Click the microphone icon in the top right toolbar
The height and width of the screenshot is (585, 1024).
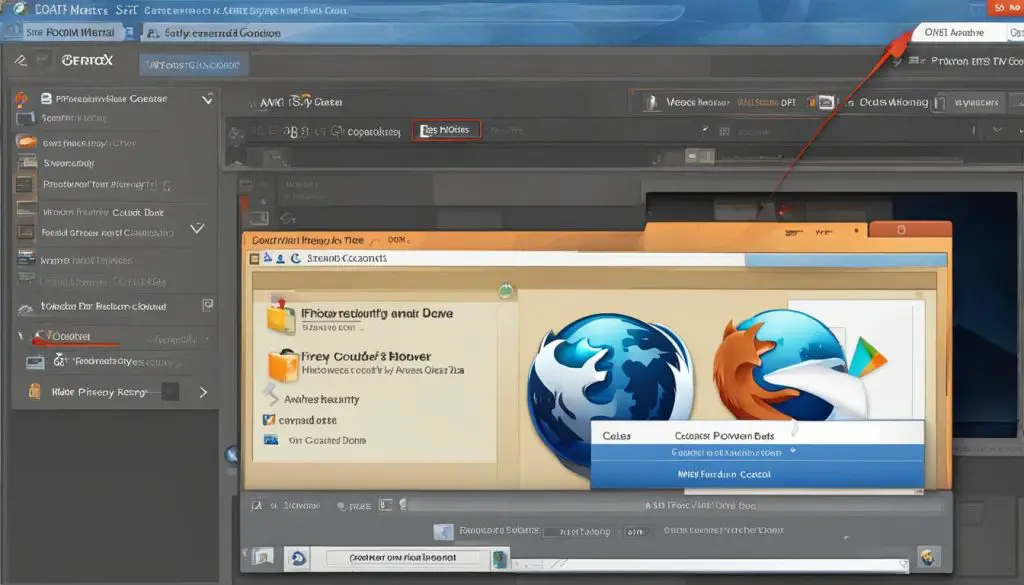(651, 103)
